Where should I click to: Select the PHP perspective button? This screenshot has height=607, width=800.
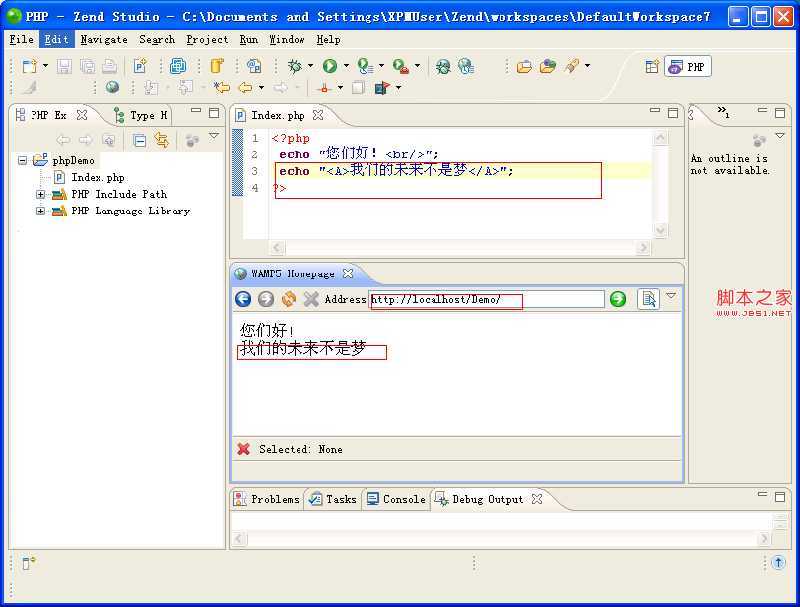point(688,67)
